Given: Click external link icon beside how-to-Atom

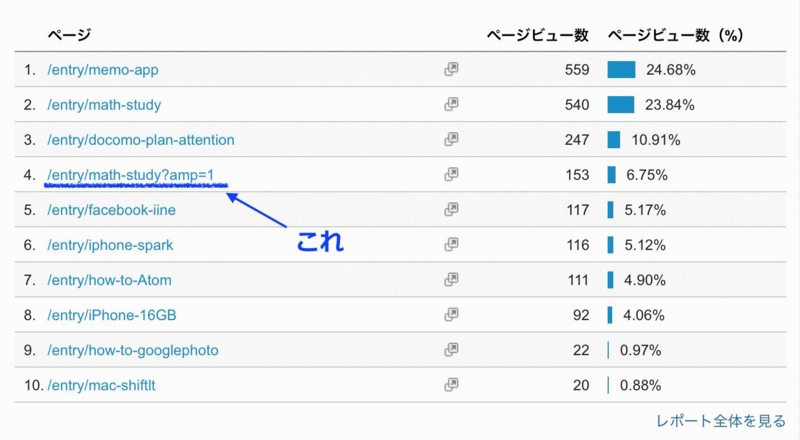Looking at the screenshot, I should (x=451, y=280).
